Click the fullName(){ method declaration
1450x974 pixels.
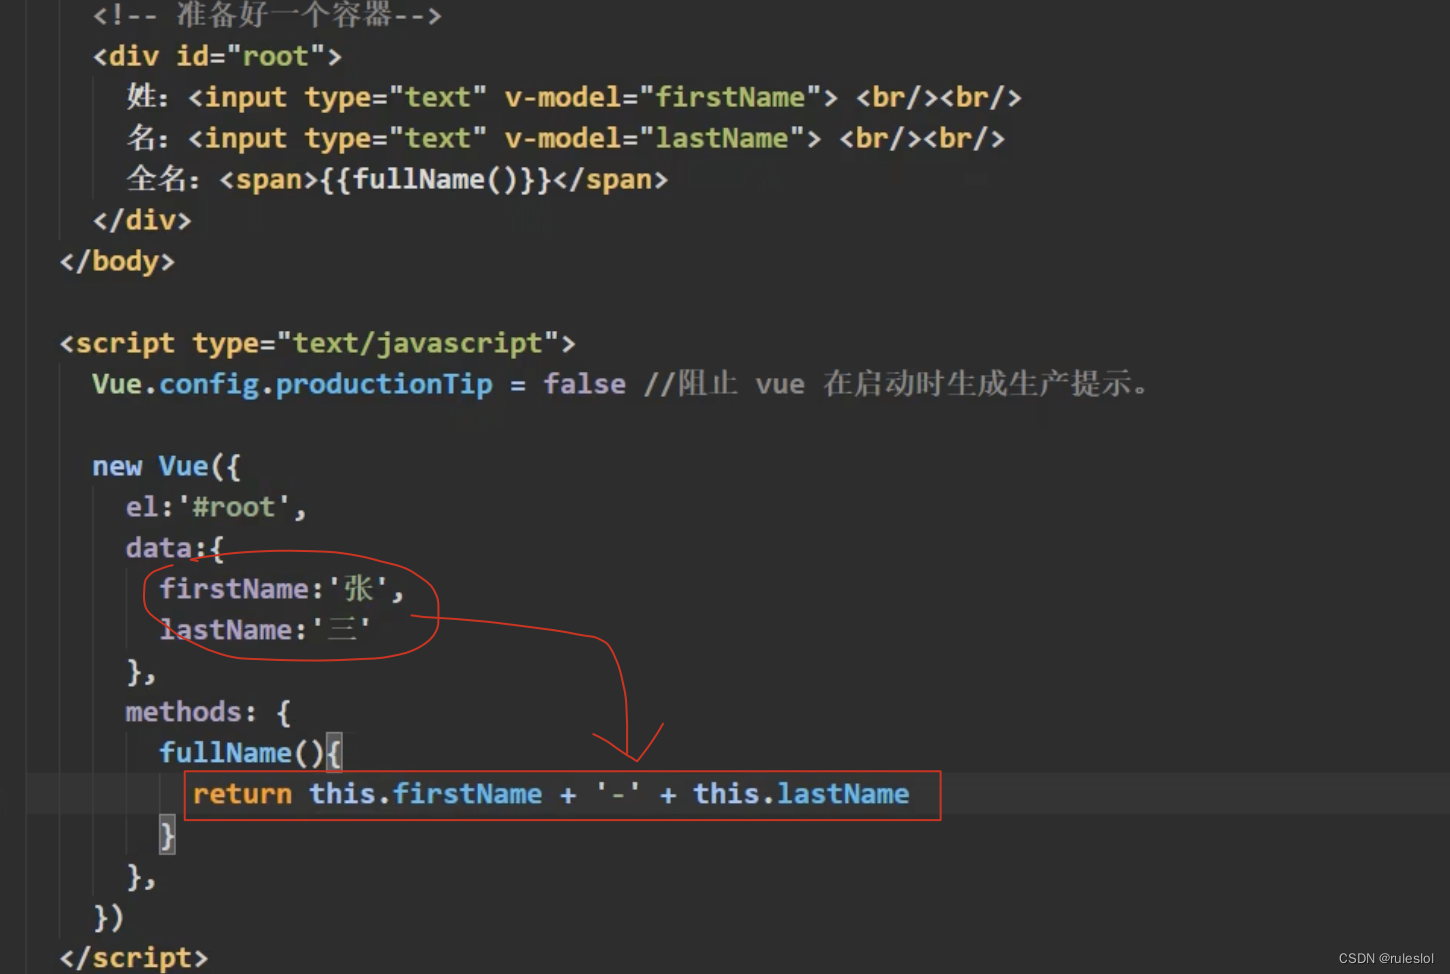[250, 753]
